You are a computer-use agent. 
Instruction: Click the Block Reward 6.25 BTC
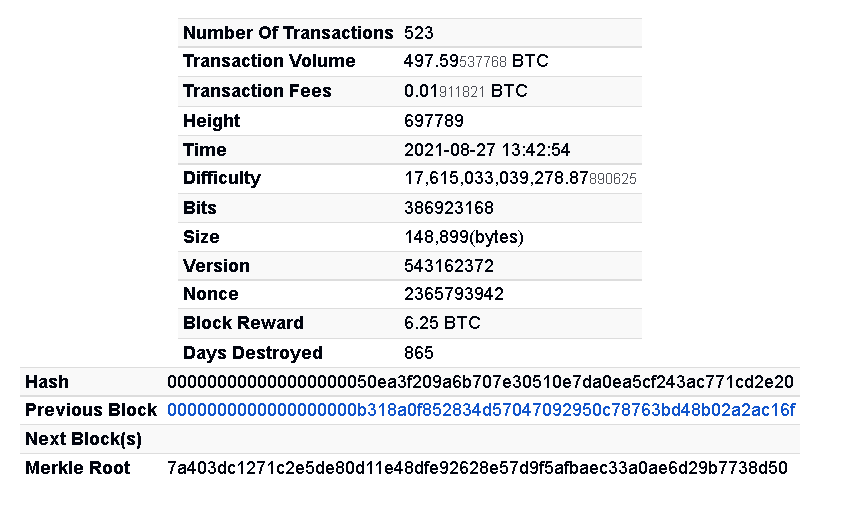(x=442, y=323)
